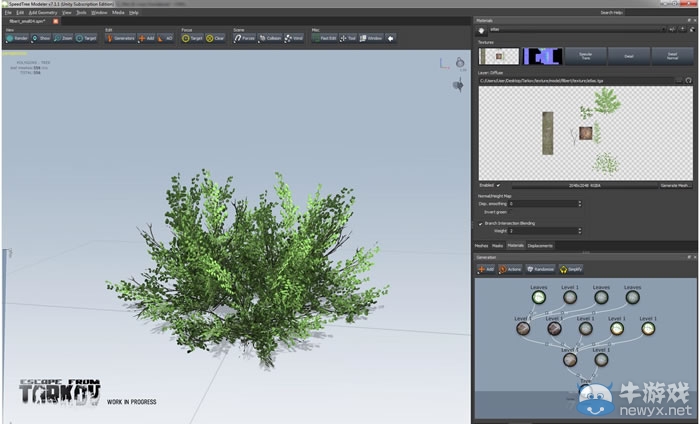Viewport: 700px width, 424px height.
Task: Toggle the AO edit button
Action: click(x=165, y=38)
